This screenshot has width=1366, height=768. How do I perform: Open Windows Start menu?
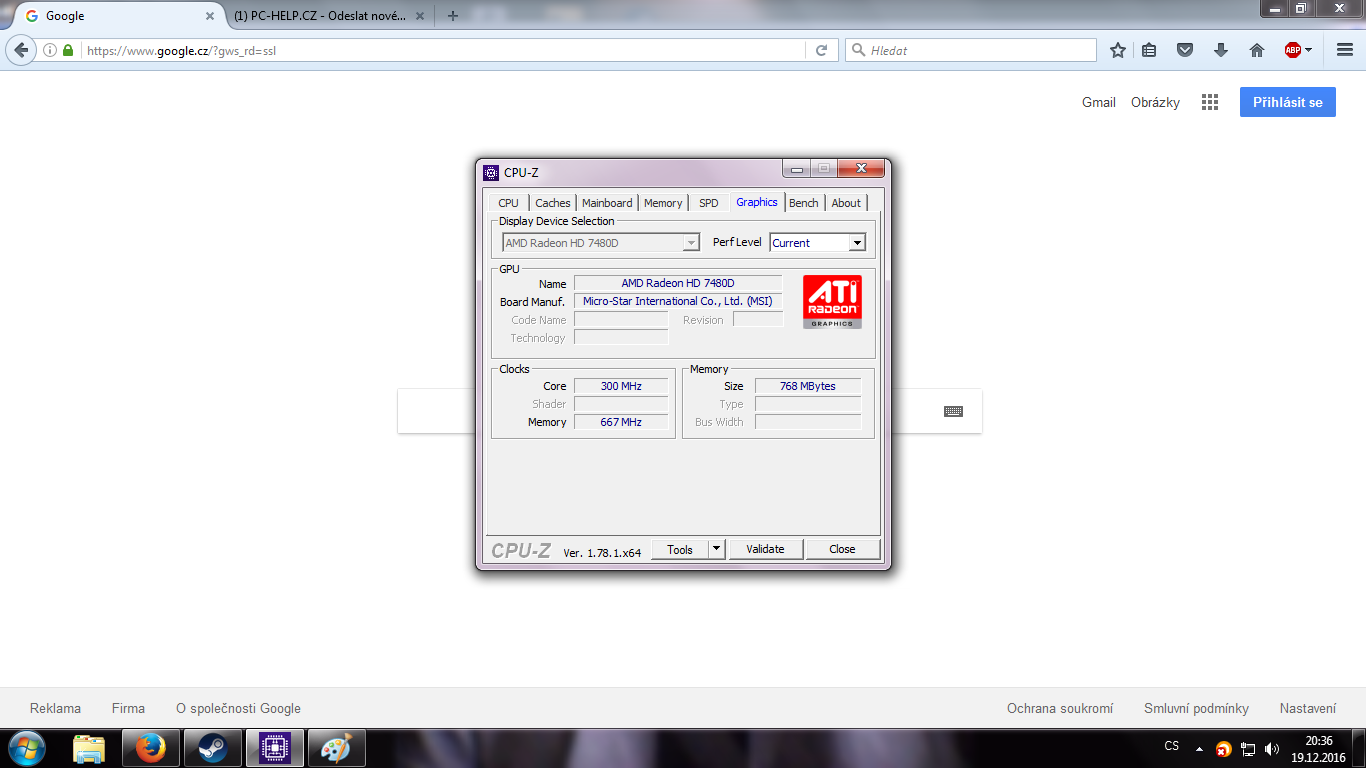26,748
